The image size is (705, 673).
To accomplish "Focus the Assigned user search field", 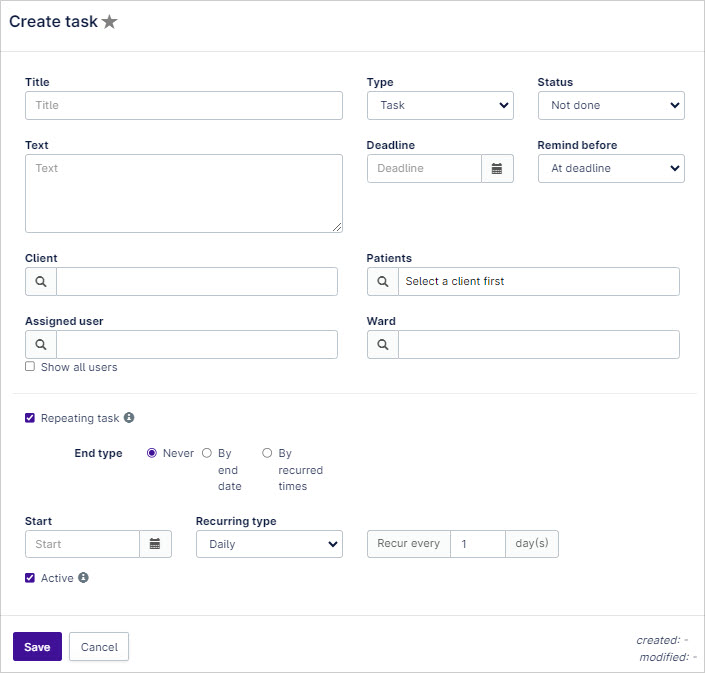I will (x=197, y=344).
